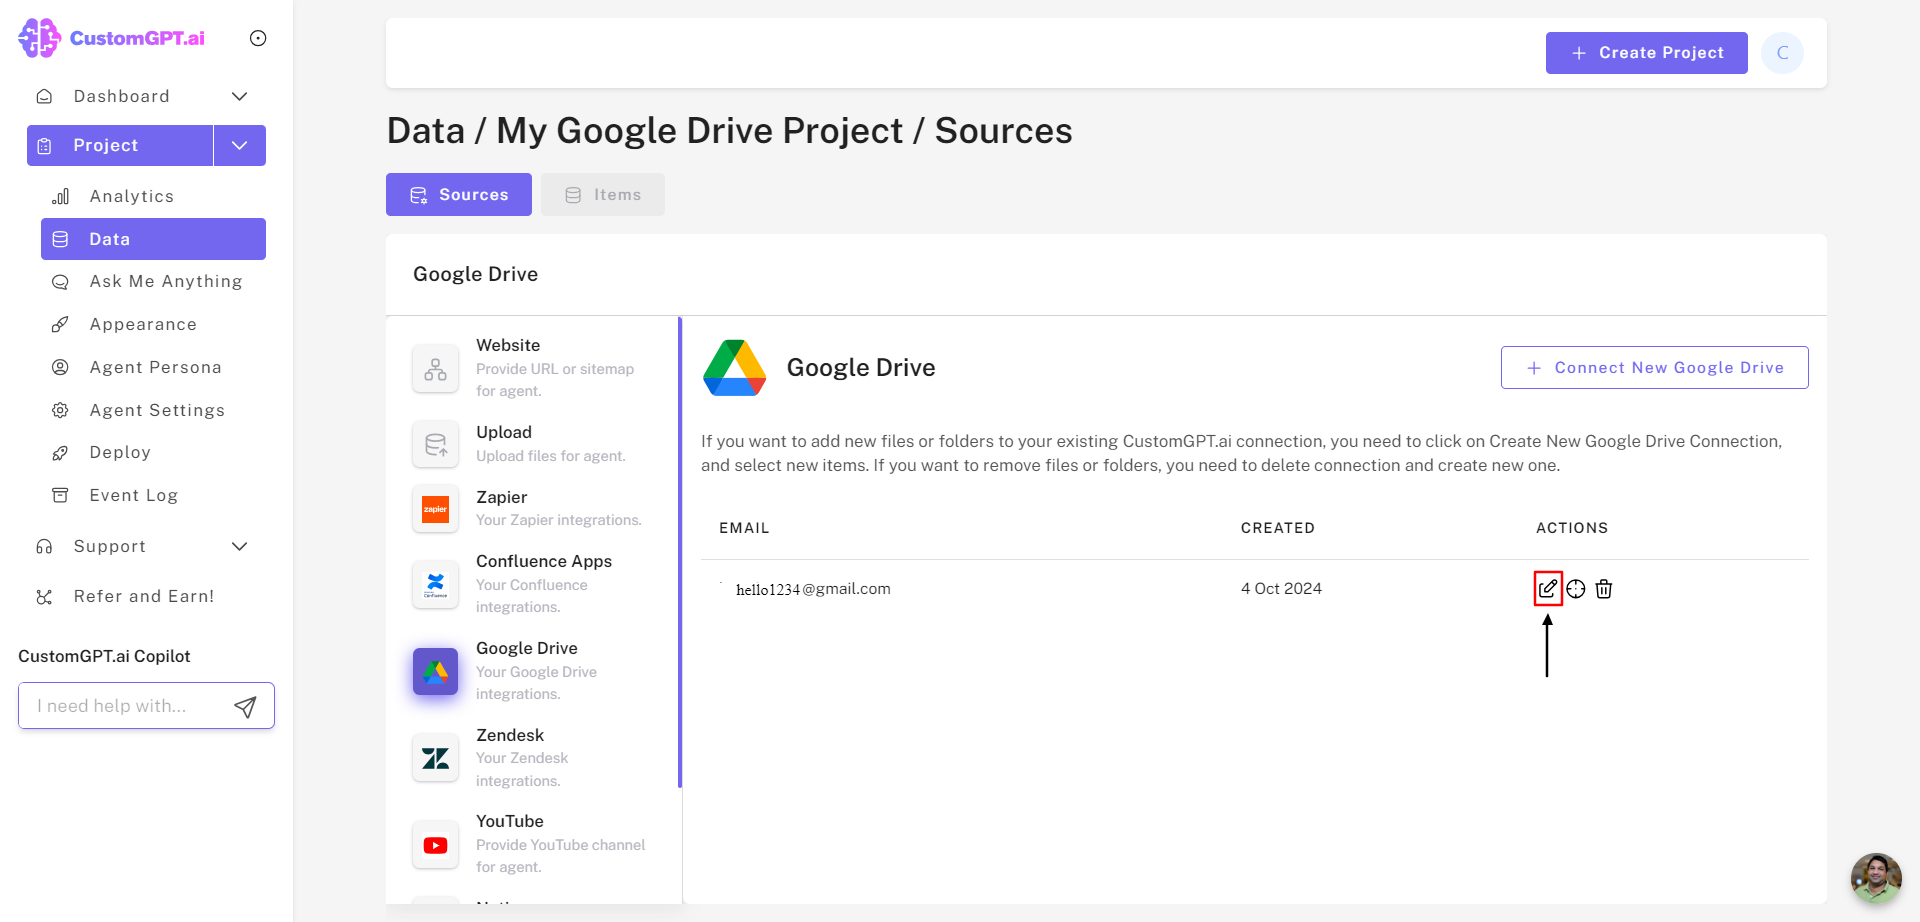Click the hello1234@gmail.com email text

coord(813,589)
